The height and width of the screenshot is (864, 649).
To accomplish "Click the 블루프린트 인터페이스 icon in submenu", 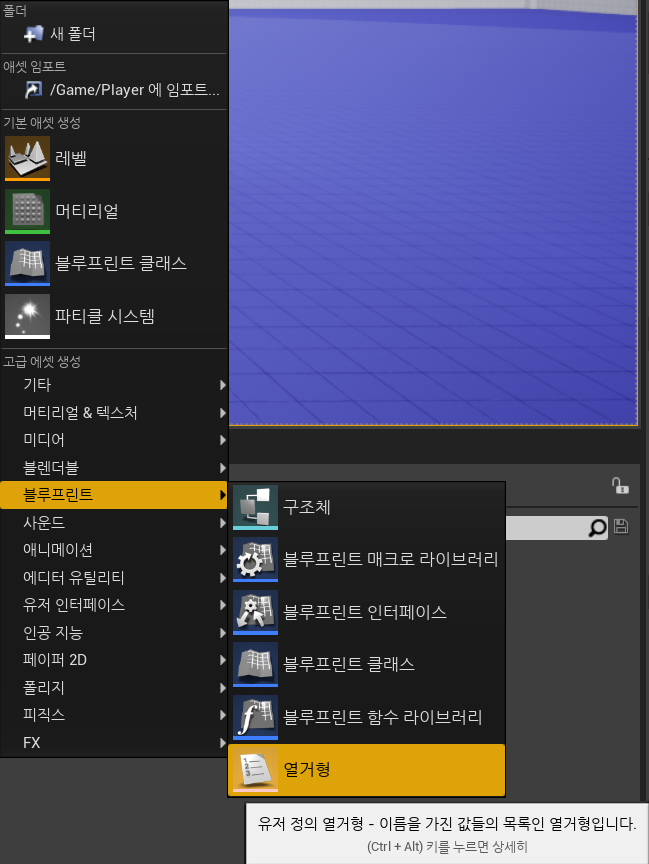I will pos(256,612).
